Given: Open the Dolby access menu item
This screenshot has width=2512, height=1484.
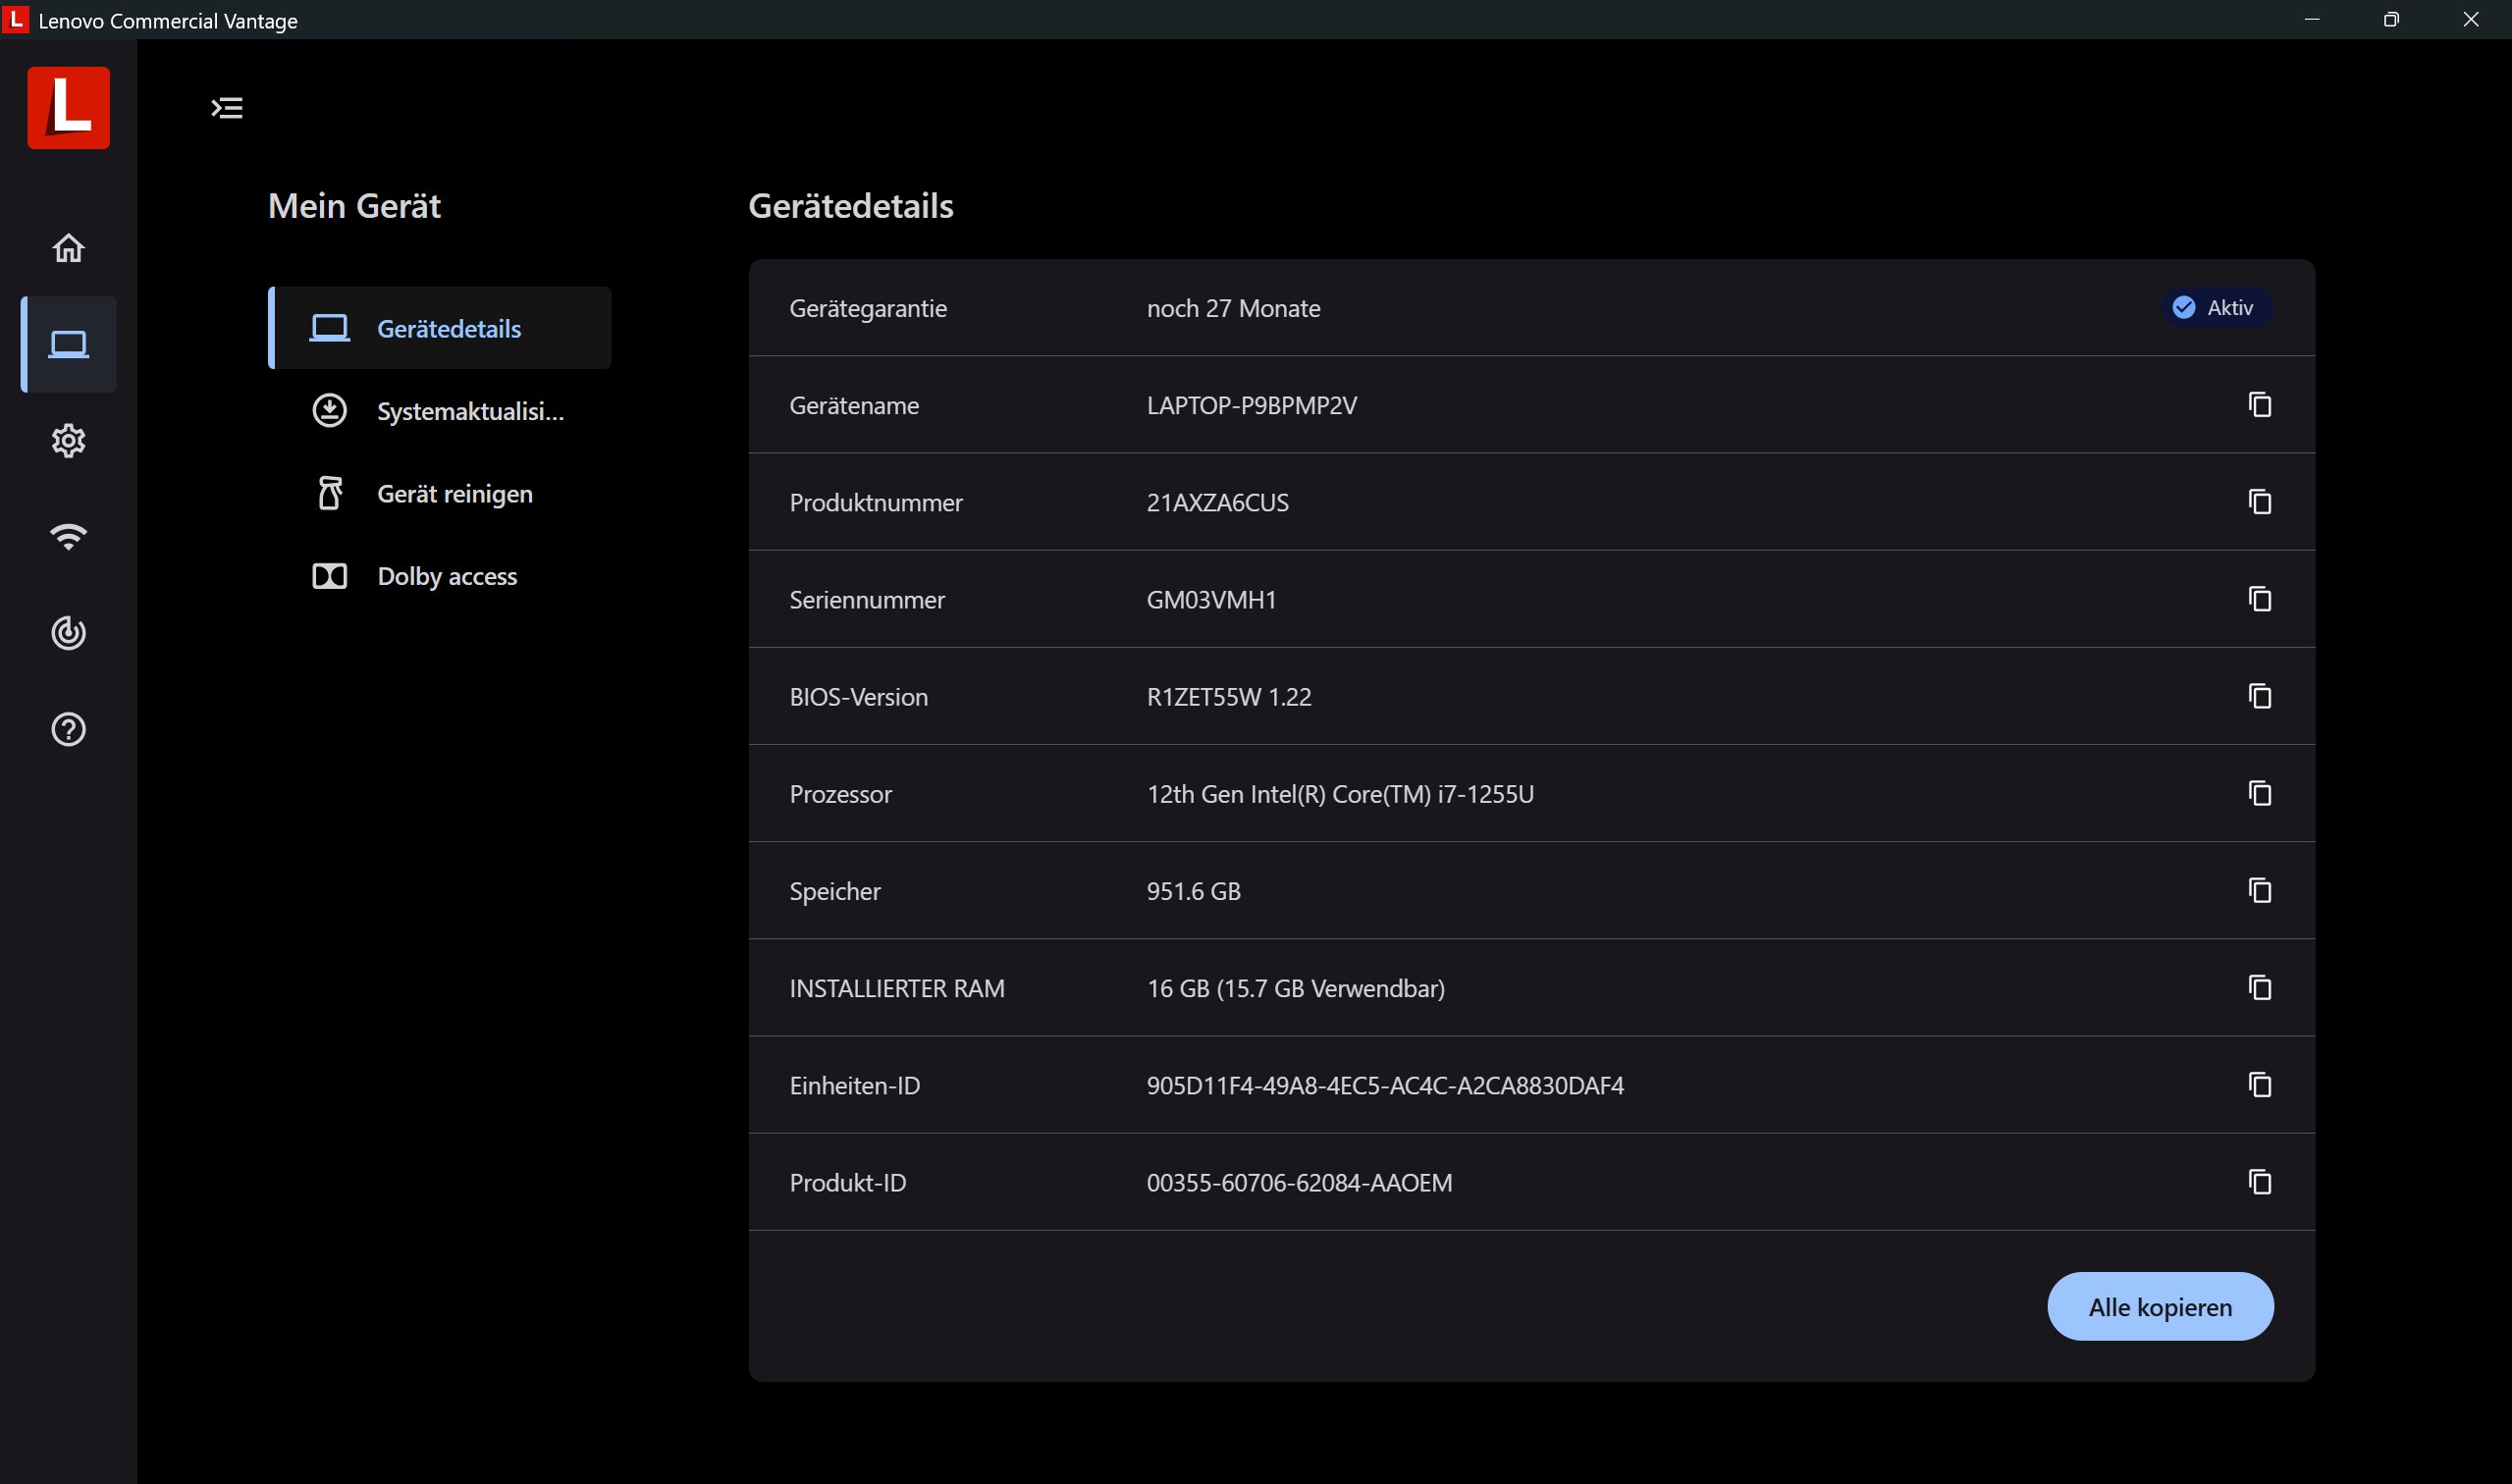Looking at the screenshot, I should (440, 576).
